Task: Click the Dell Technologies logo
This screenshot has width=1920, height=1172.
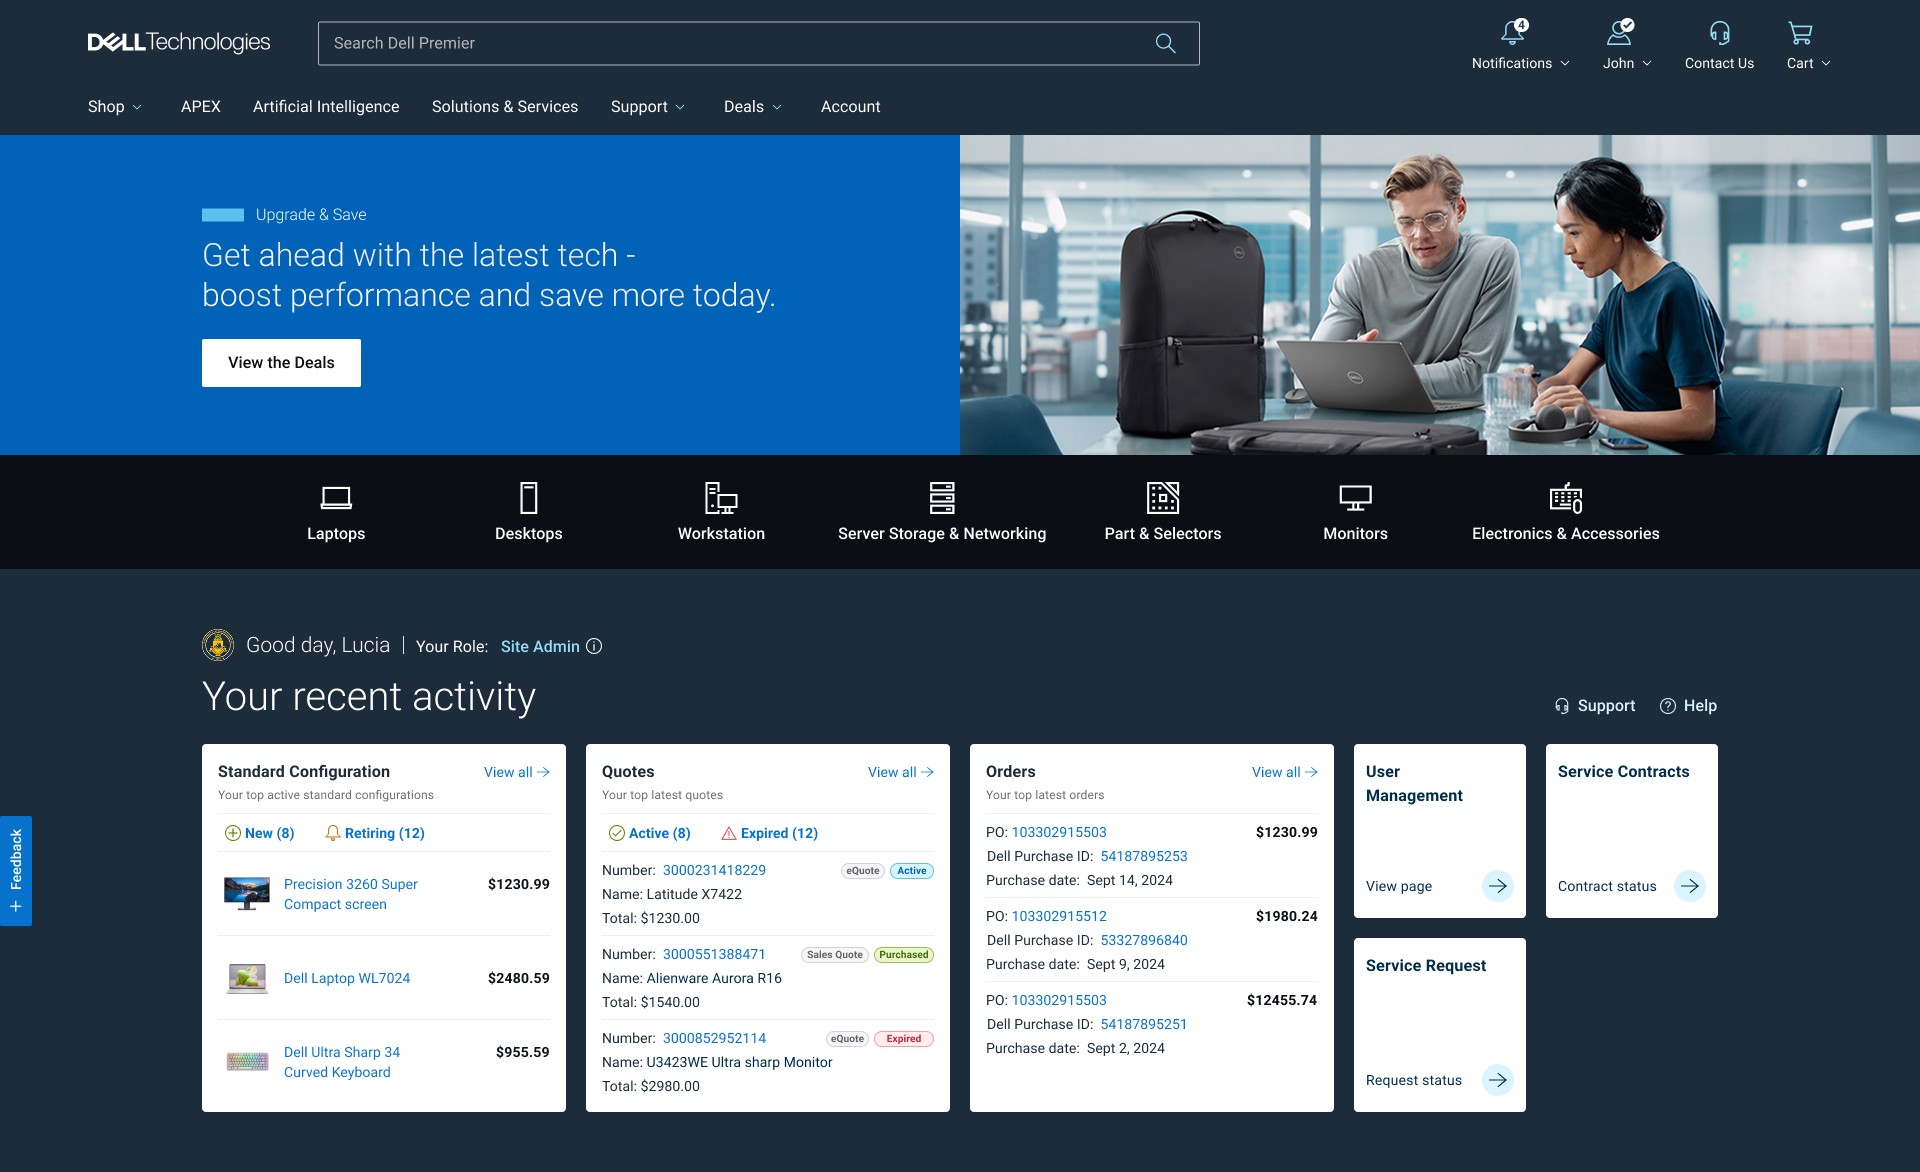Action: pyautogui.click(x=179, y=42)
